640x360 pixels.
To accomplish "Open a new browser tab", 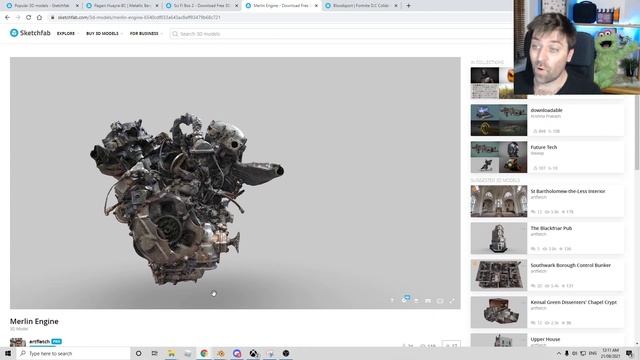I will pyautogui.click(x=408, y=6).
